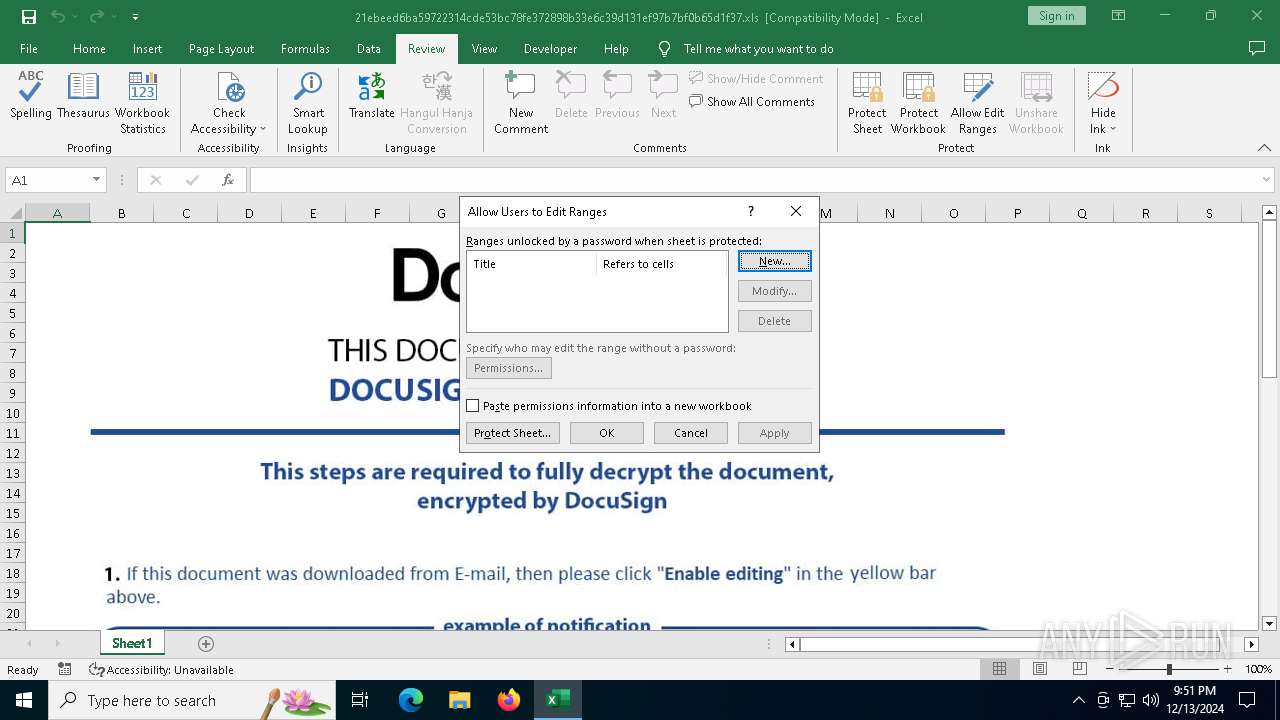Click the Undo icon in the quick access toolbar

pyautogui.click(x=58, y=17)
